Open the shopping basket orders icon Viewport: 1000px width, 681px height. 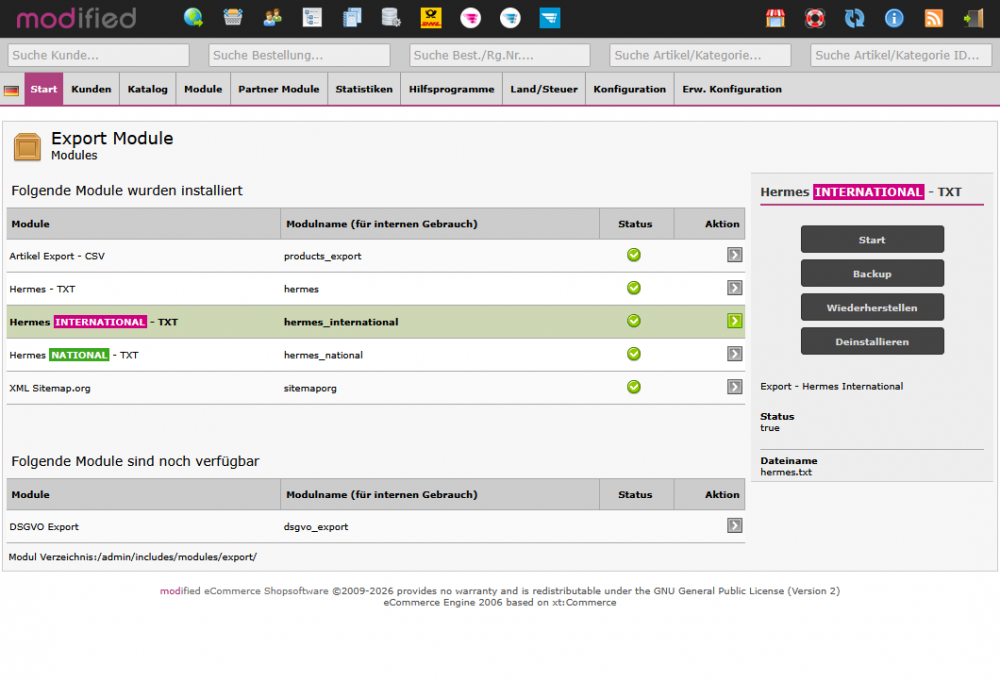tap(233, 17)
